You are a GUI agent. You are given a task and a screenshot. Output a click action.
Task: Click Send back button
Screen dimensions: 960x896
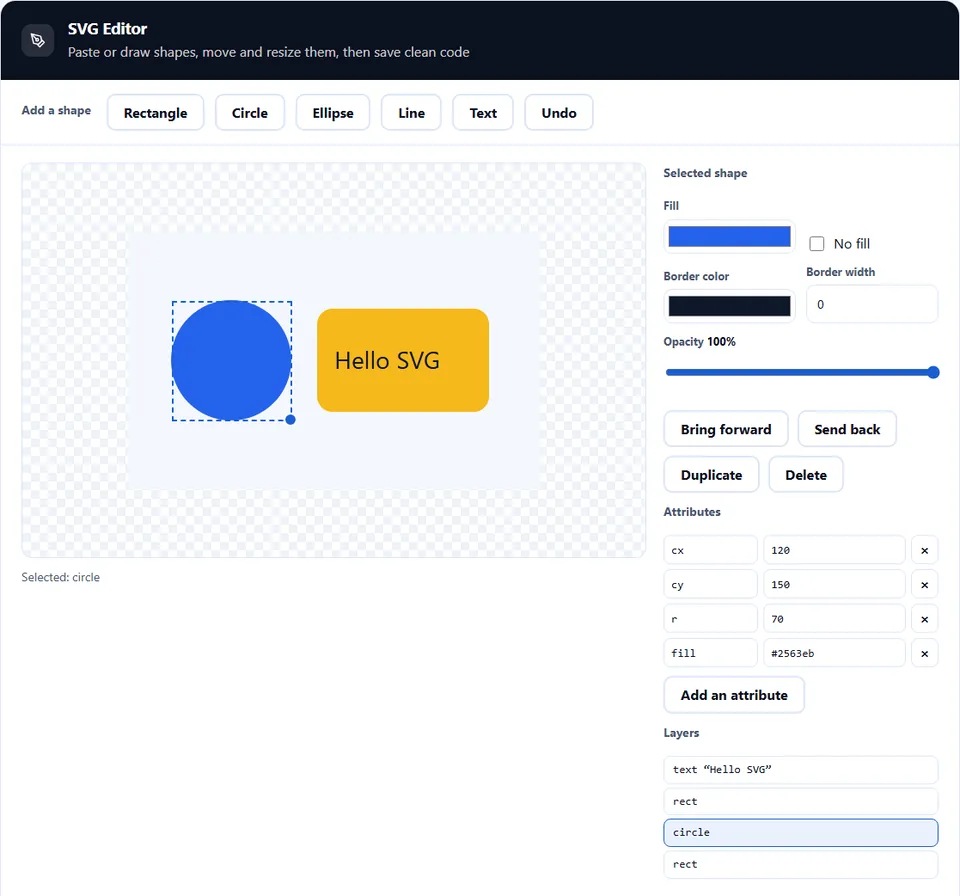[x=847, y=429]
